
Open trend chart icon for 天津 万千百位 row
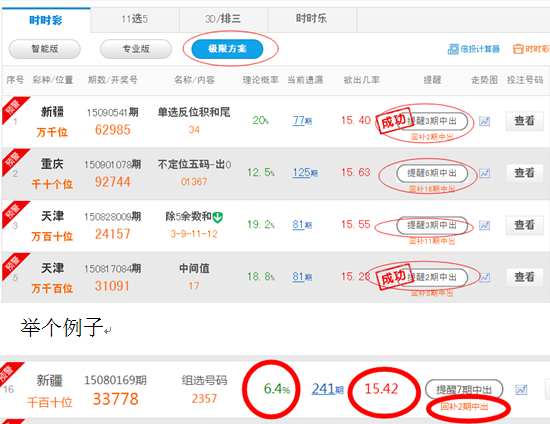coord(484,277)
